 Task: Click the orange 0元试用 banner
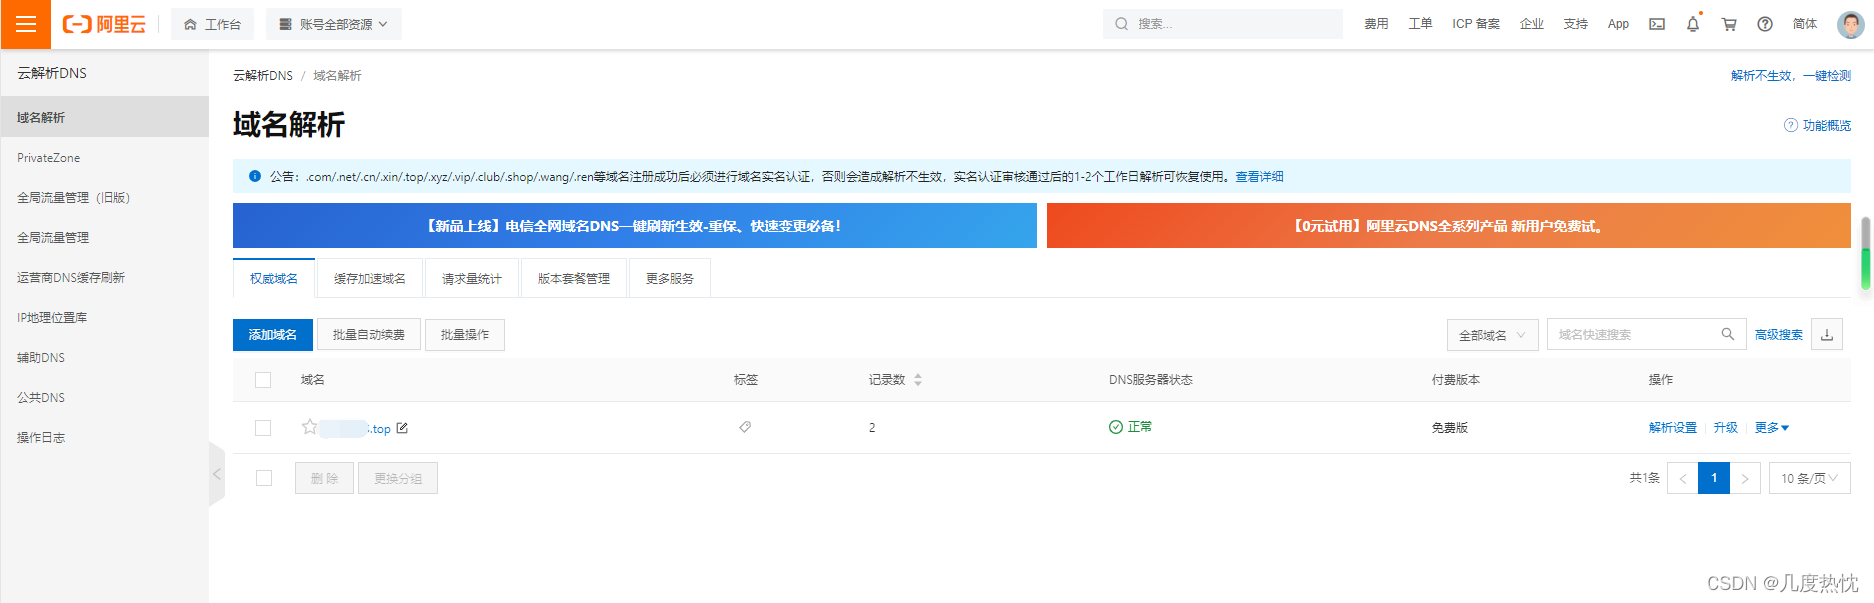coord(1449,226)
